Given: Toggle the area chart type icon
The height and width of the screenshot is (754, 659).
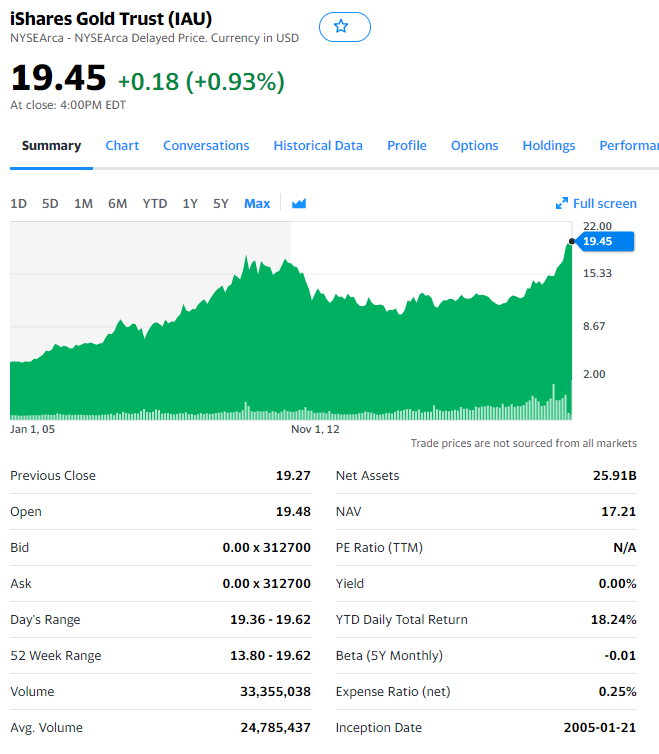Looking at the screenshot, I should (299, 204).
